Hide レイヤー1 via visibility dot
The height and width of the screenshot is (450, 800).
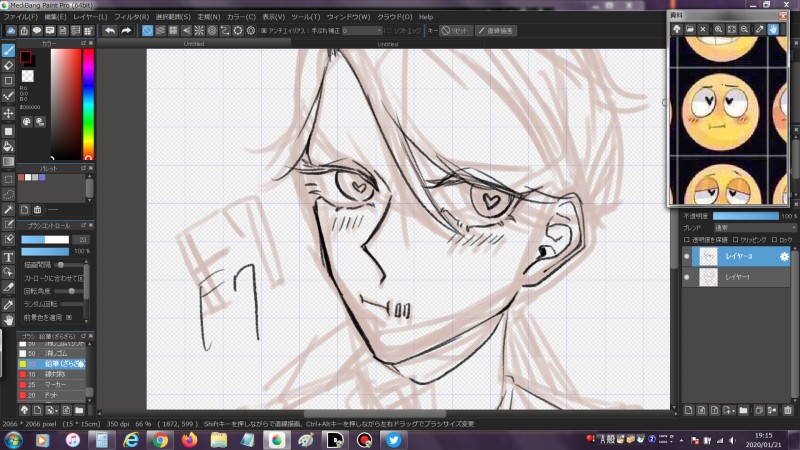[687, 277]
